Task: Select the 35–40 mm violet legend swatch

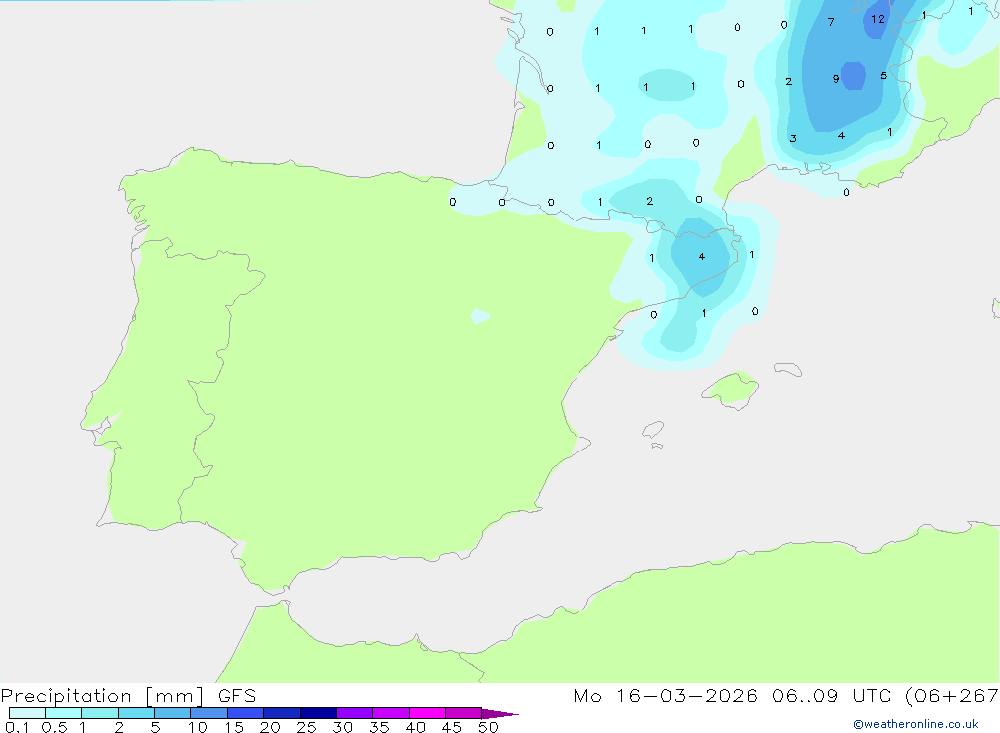Action: click(390, 713)
